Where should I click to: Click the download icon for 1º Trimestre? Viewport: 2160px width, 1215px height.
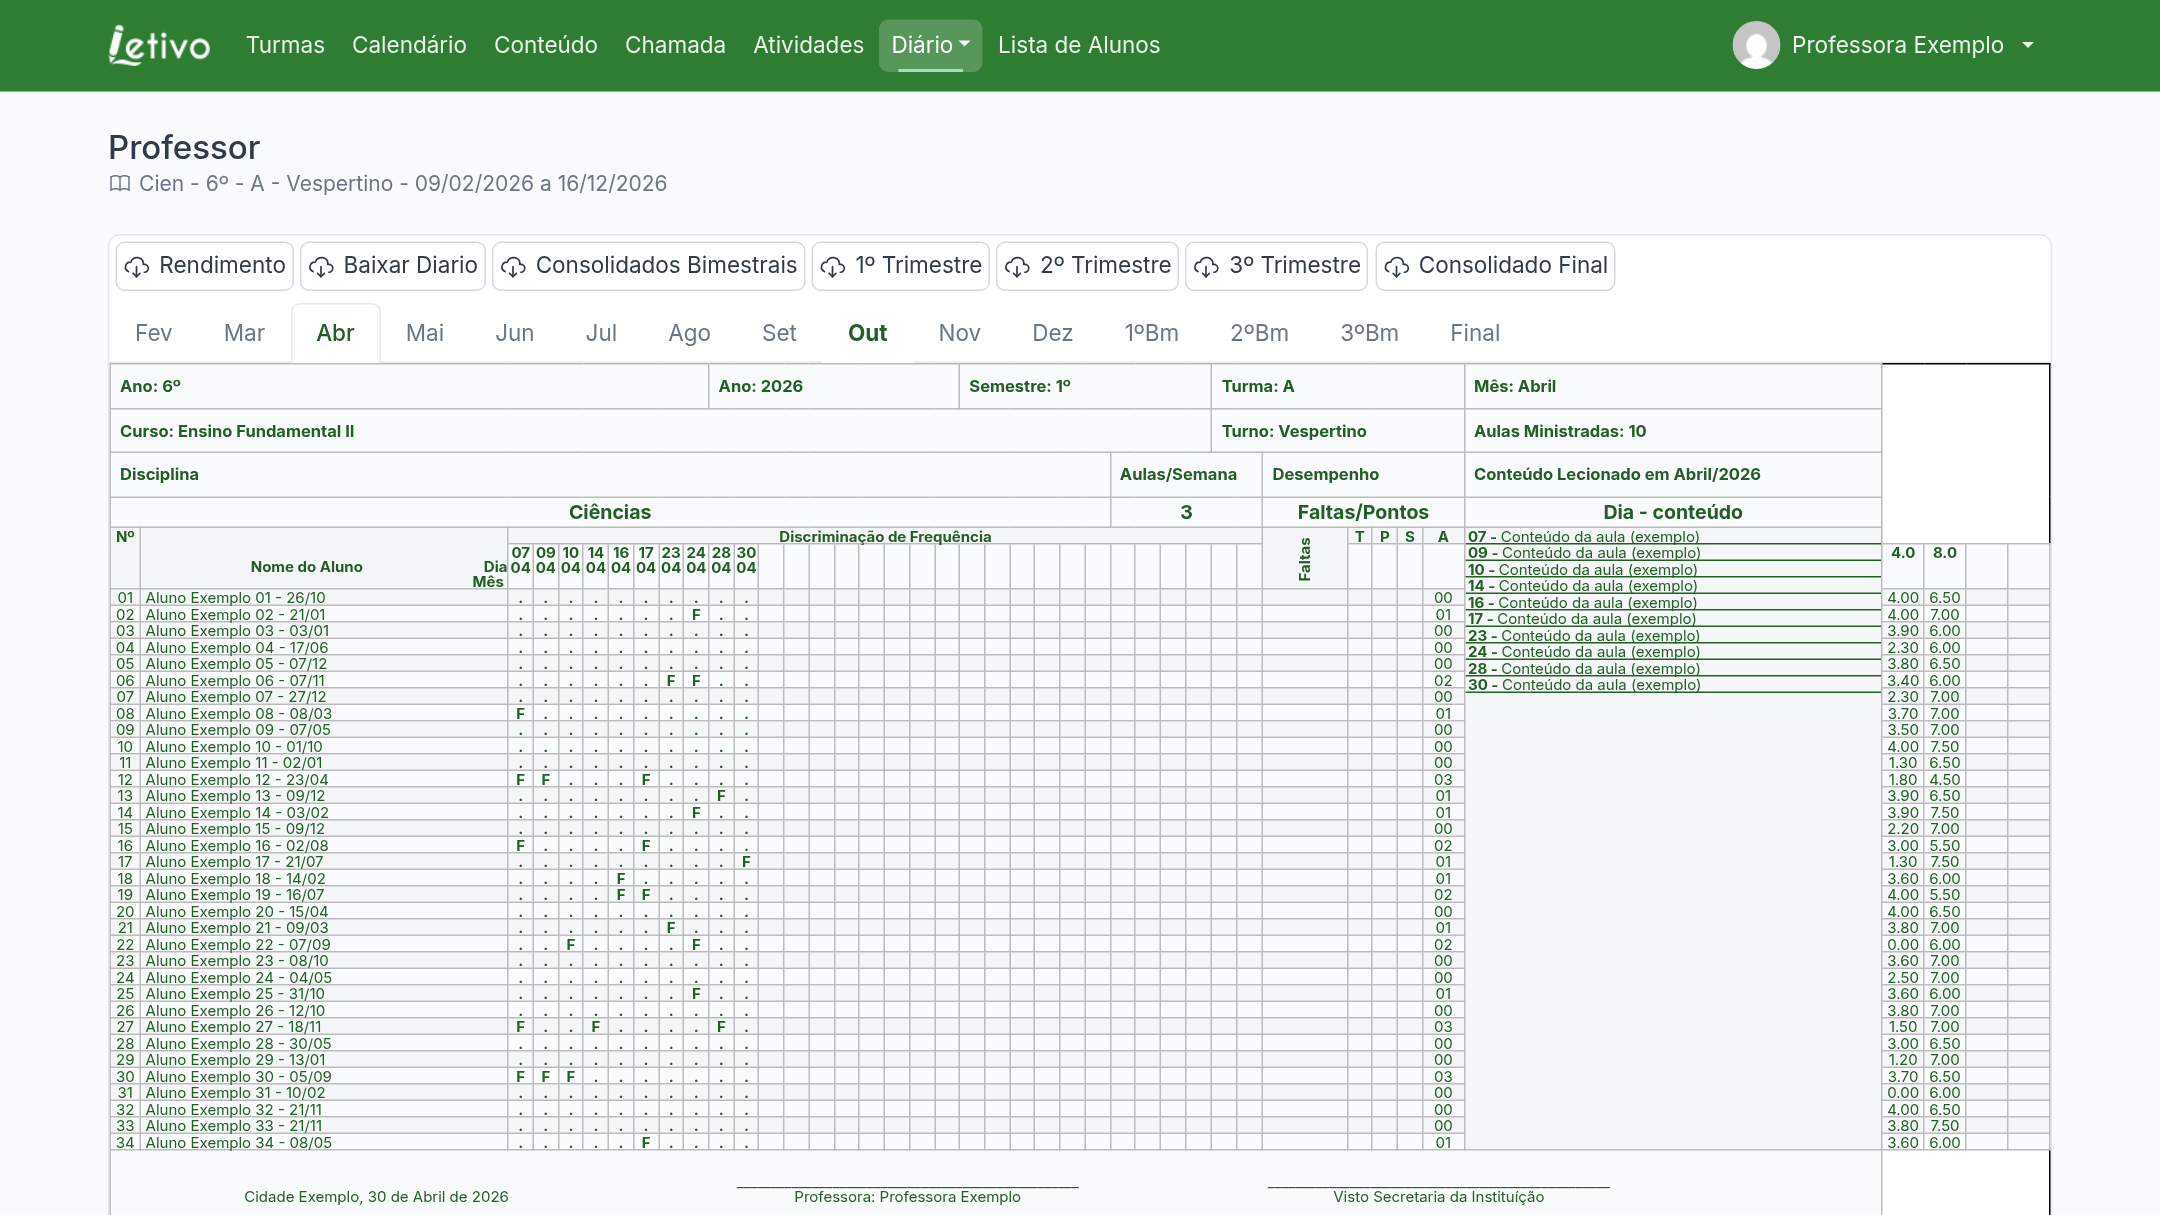point(833,267)
